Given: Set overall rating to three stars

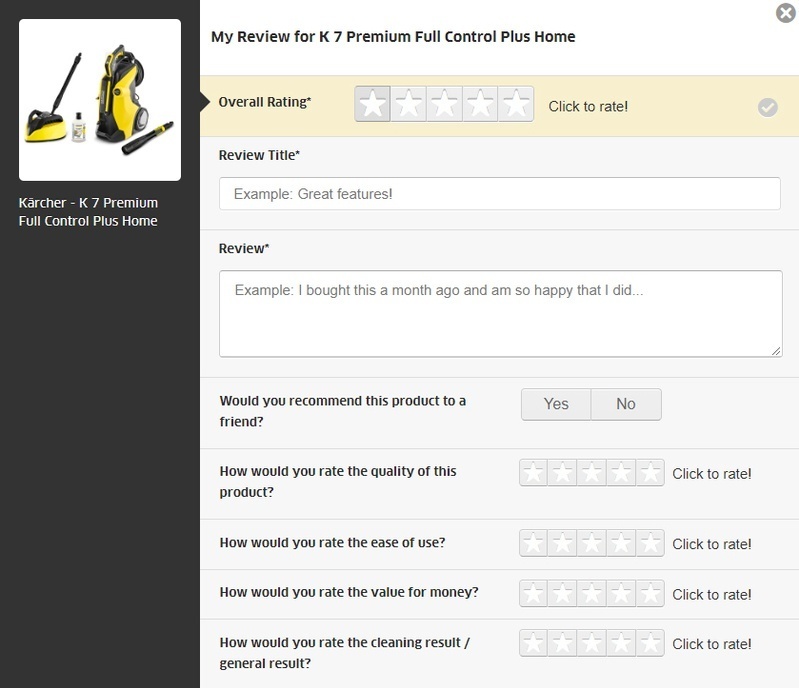Looking at the screenshot, I should point(444,104).
